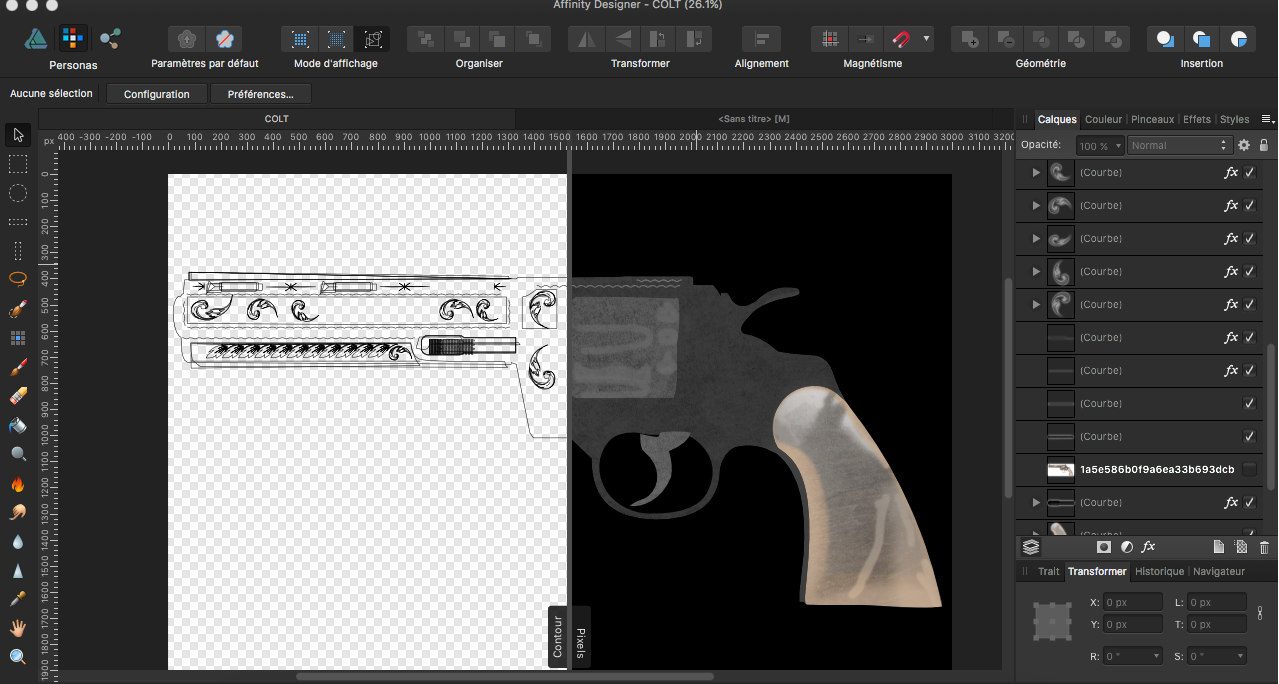Hide the Courbe layer directly above 1a5e586b layer
1279x684 pixels.
click(x=1249, y=436)
